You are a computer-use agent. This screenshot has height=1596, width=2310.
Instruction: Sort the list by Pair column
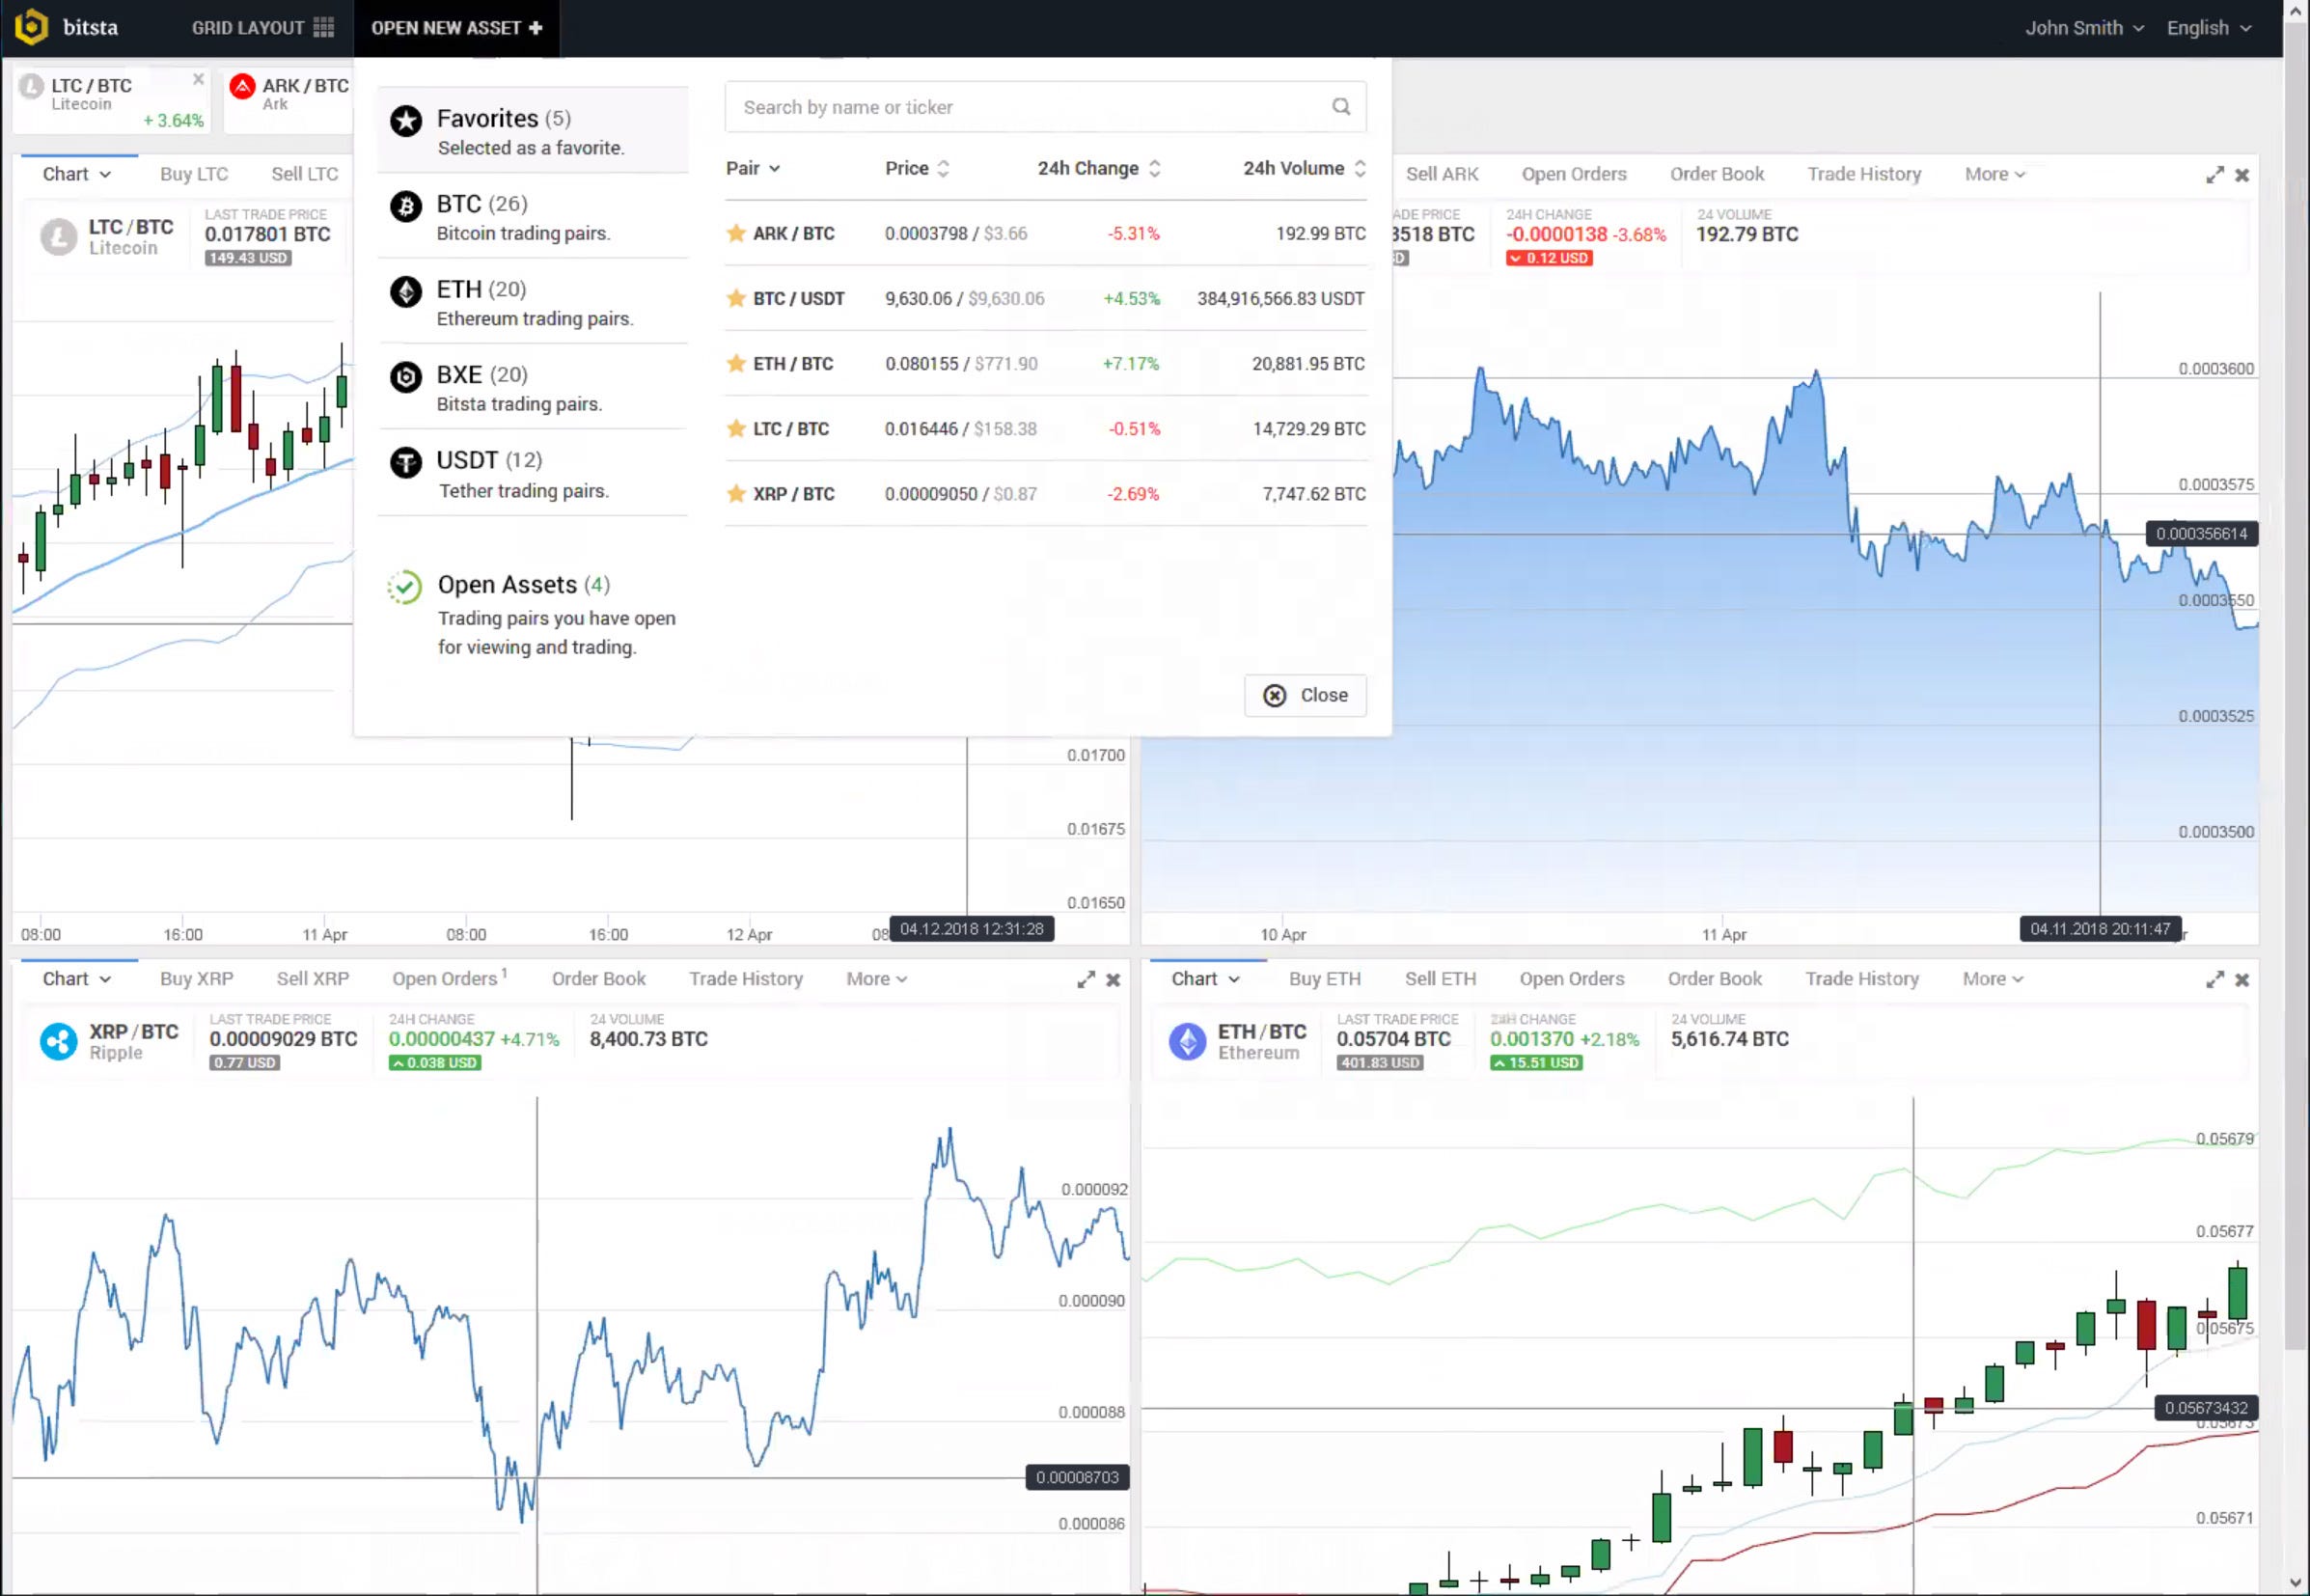753,168
